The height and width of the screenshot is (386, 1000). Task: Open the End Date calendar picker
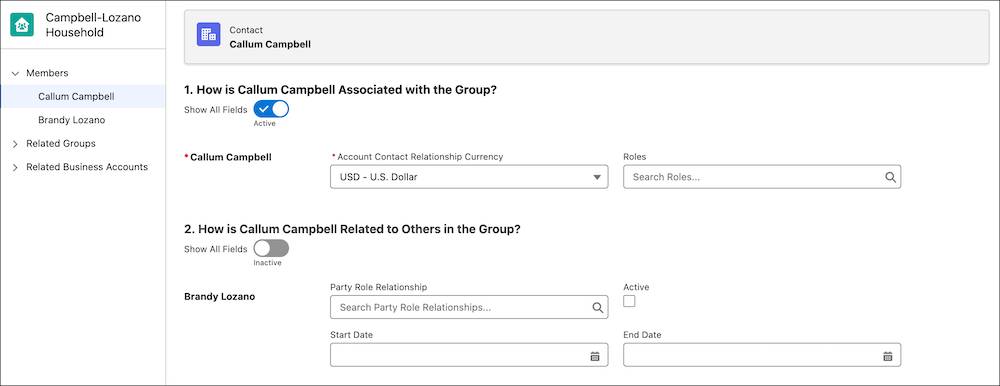(887, 356)
